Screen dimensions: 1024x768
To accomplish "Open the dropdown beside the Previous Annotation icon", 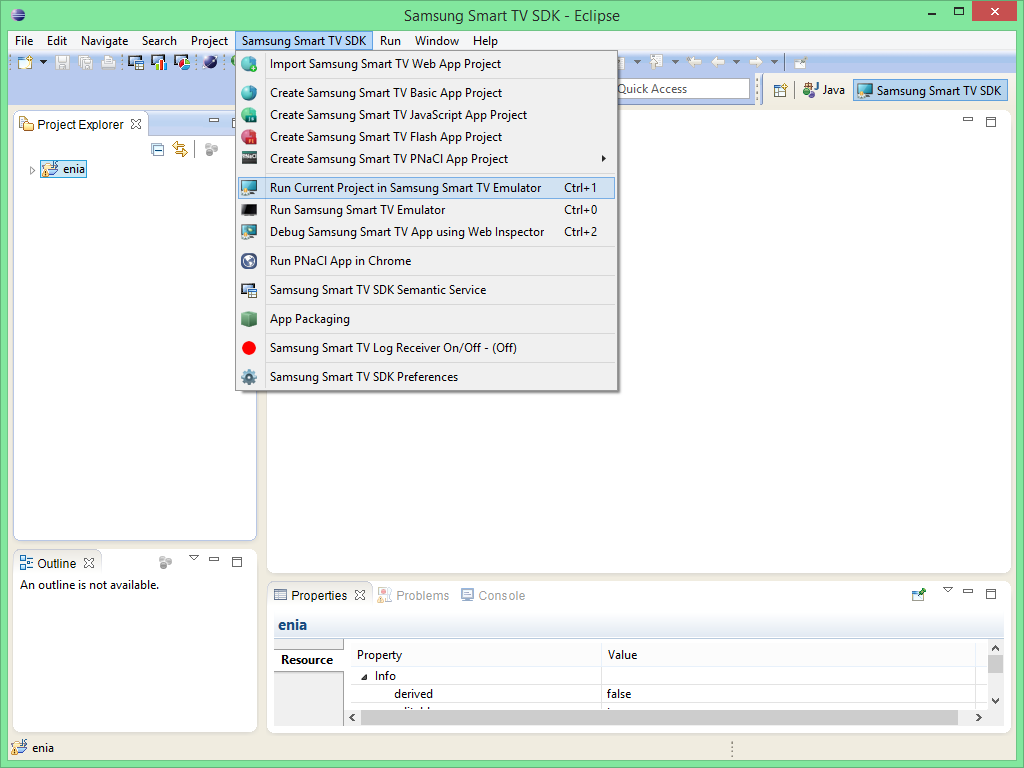I will click(675, 62).
